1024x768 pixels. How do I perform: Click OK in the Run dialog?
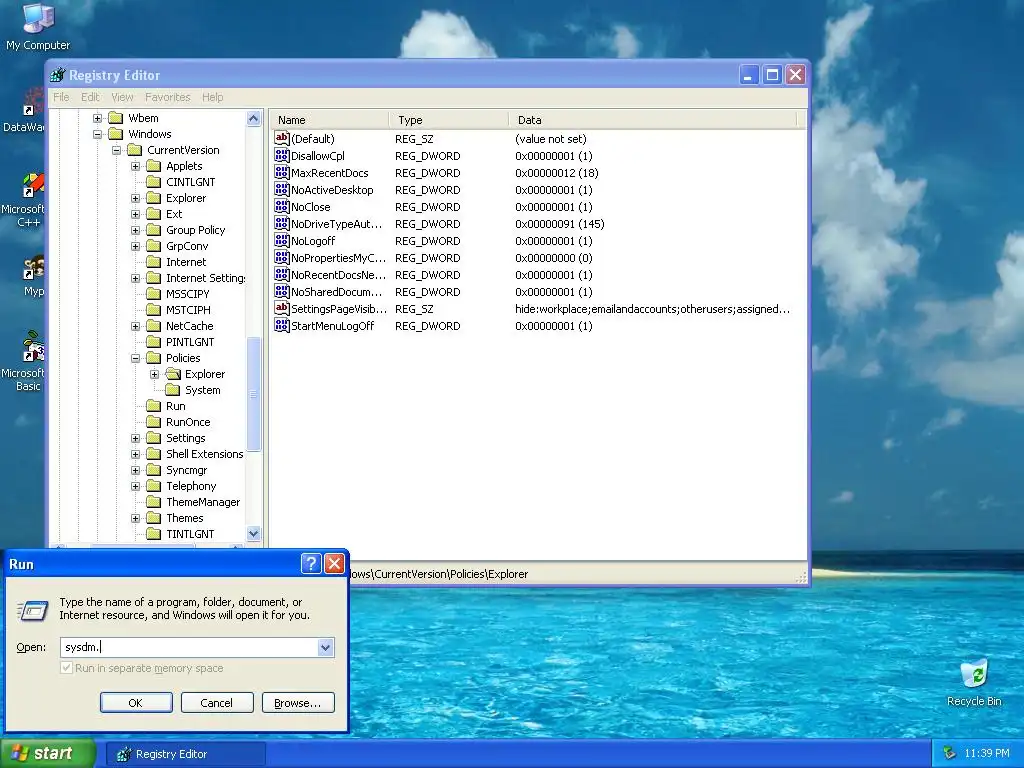(x=136, y=703)
